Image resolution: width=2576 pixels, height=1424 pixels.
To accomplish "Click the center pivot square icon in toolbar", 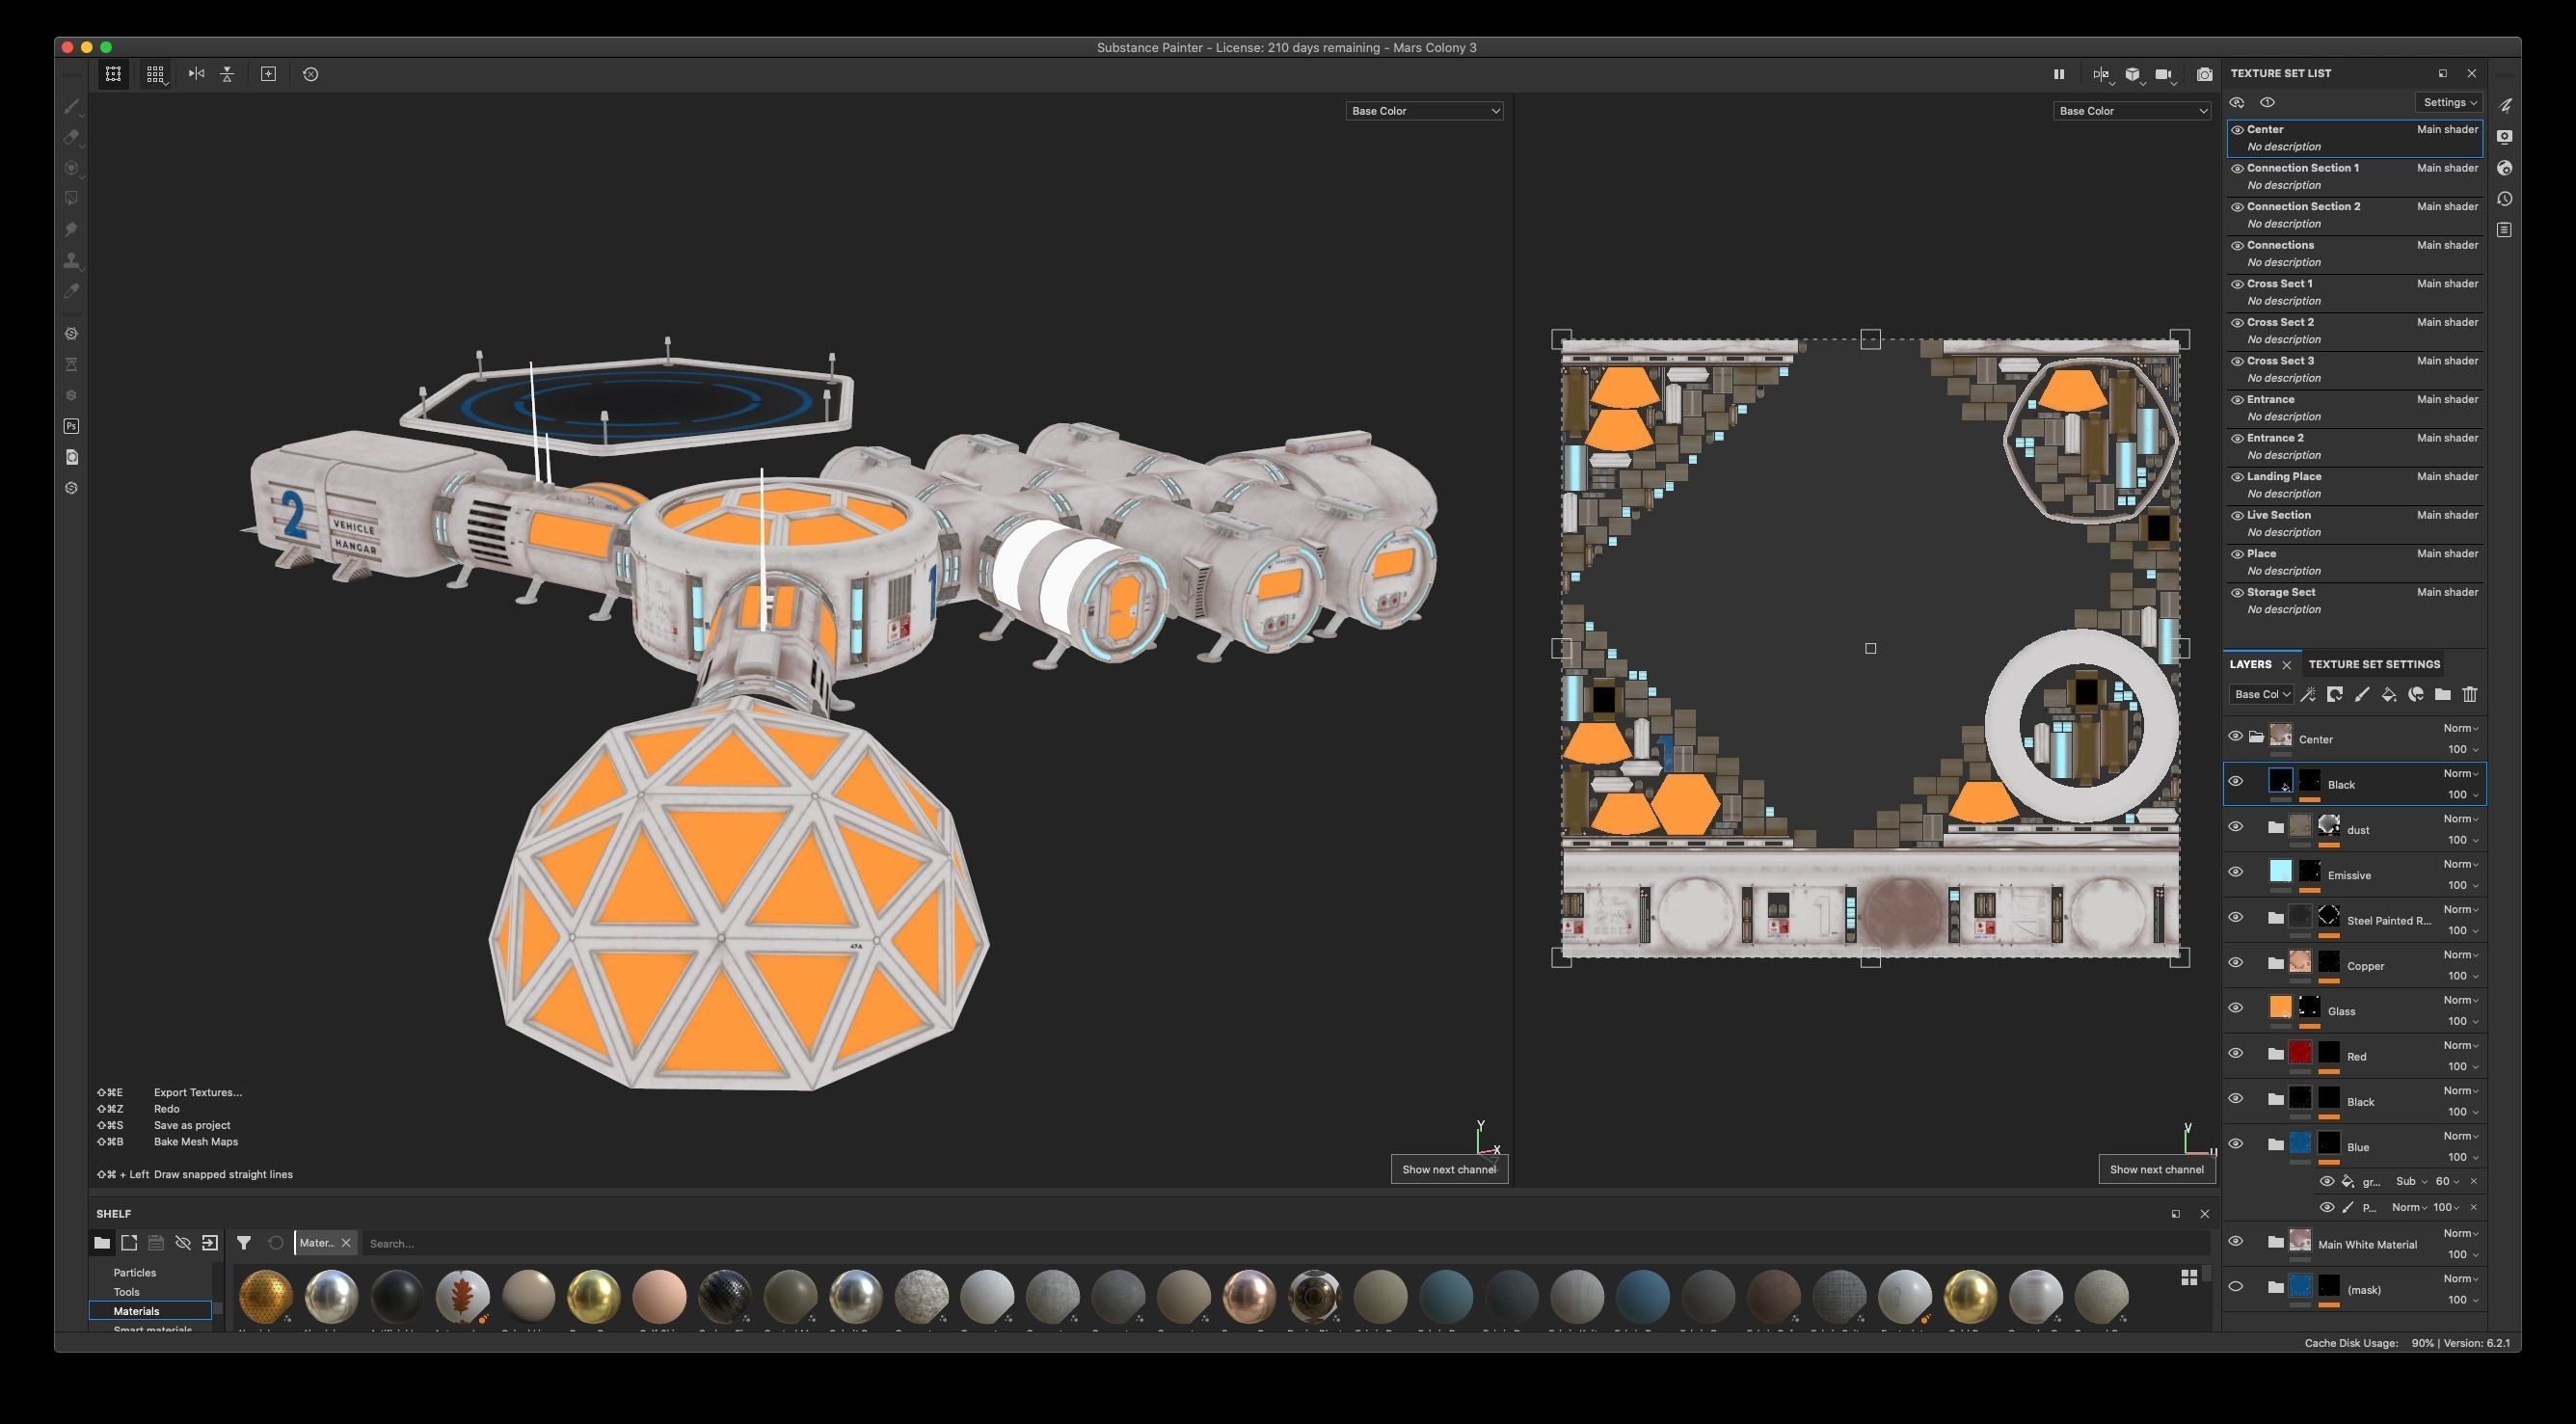I will (268, 74).
